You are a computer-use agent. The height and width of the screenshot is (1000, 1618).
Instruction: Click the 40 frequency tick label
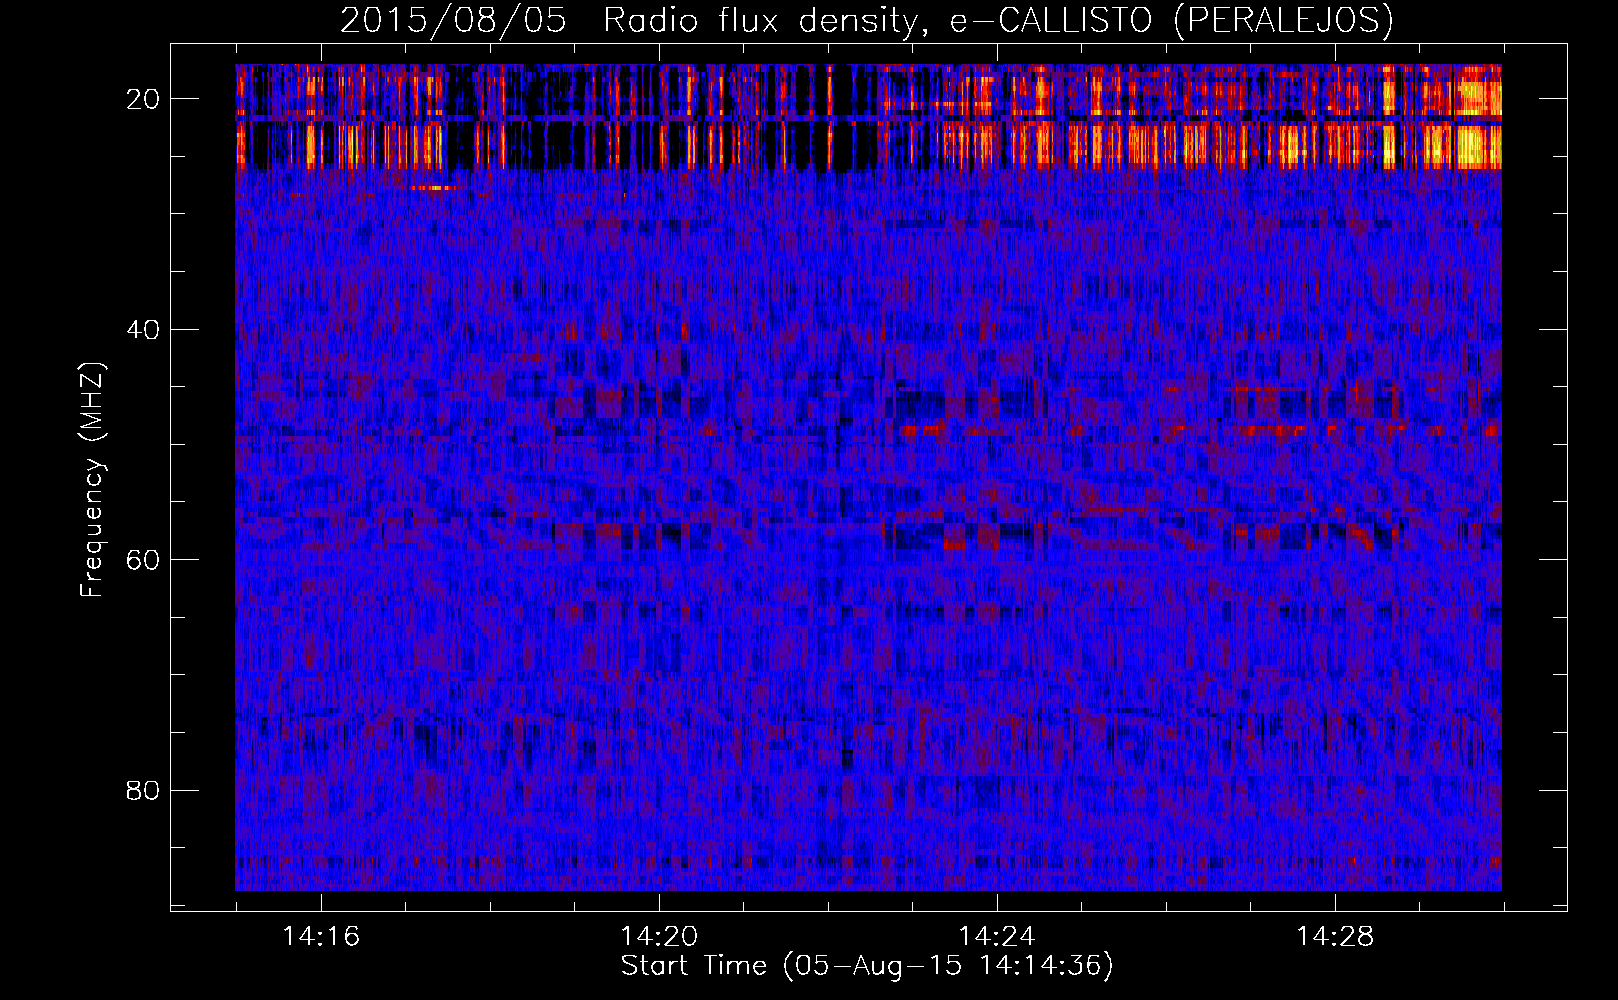(144, 329)
